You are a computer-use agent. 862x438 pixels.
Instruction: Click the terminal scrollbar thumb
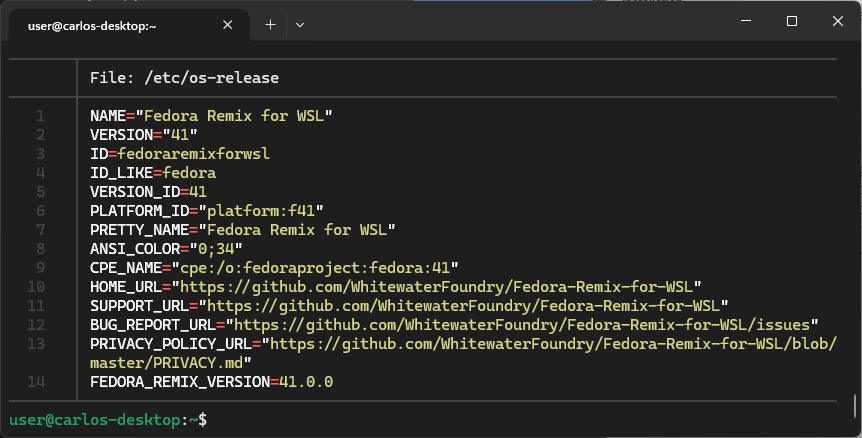pos(855,406)
